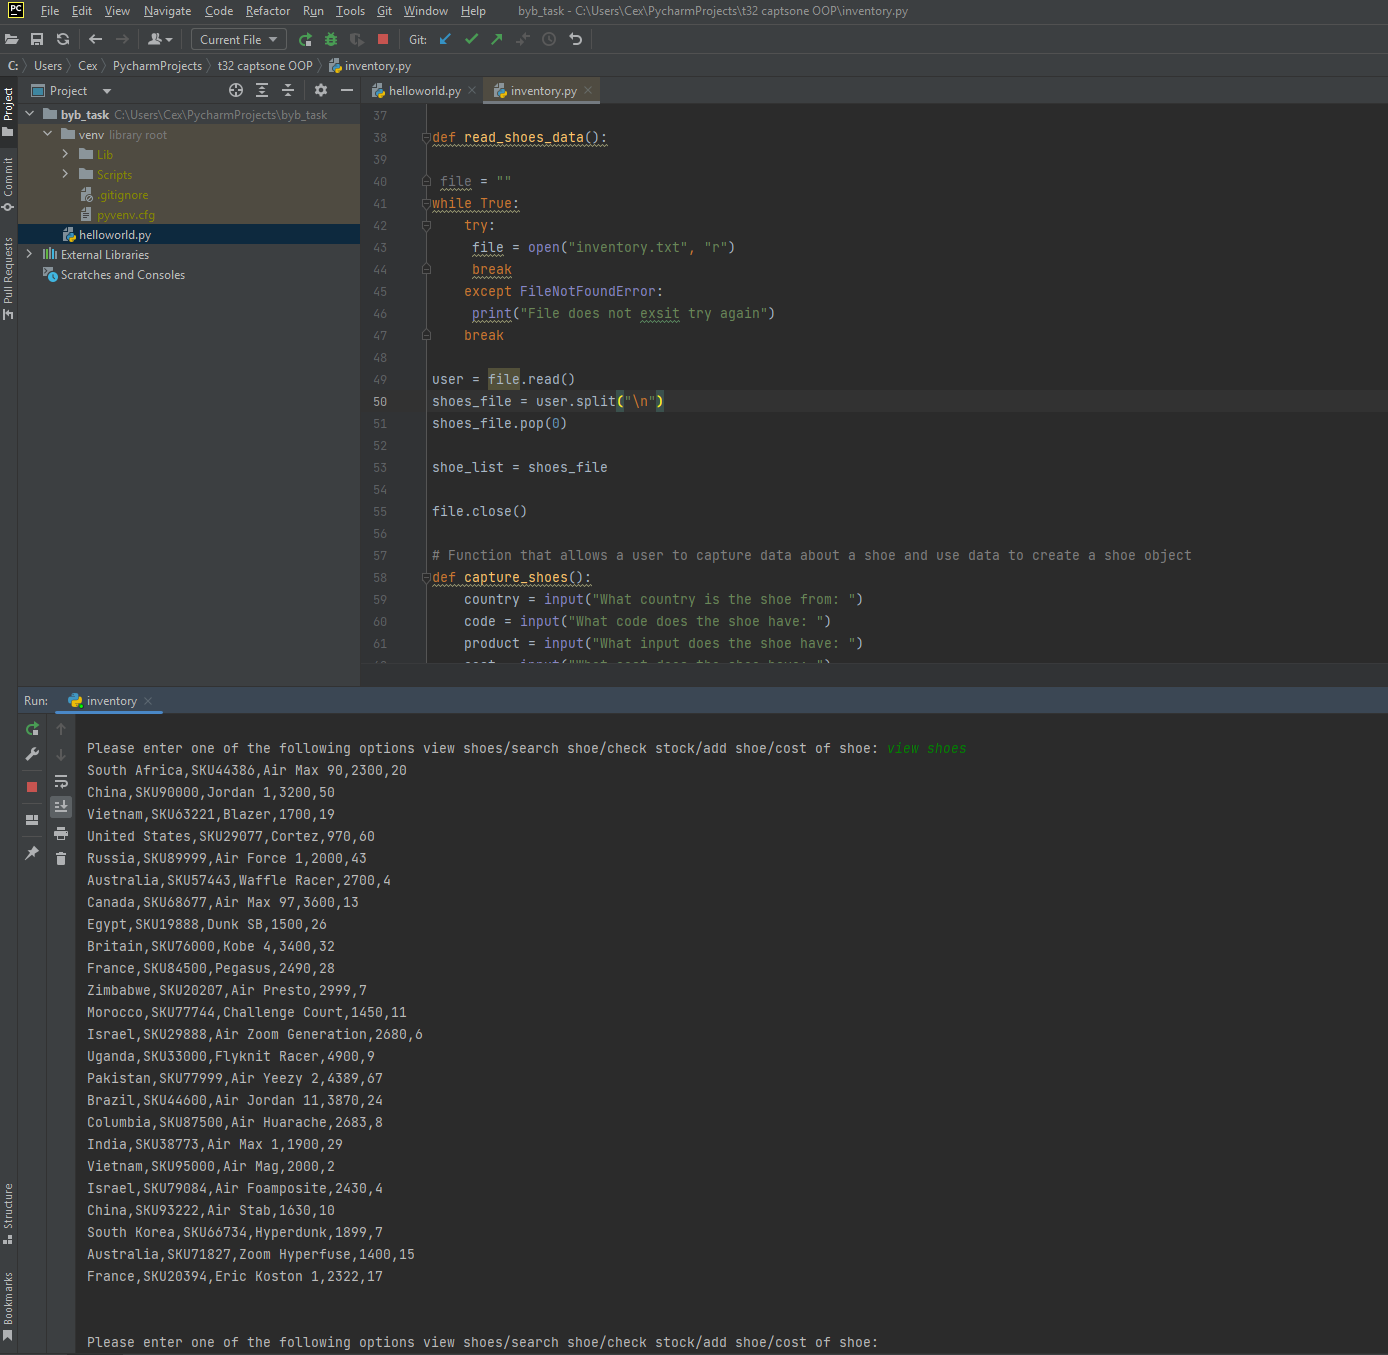This screenshot has height=1355, width=1388.
Task: Open the Refactor menu
Action: click(x=268, y=11)
